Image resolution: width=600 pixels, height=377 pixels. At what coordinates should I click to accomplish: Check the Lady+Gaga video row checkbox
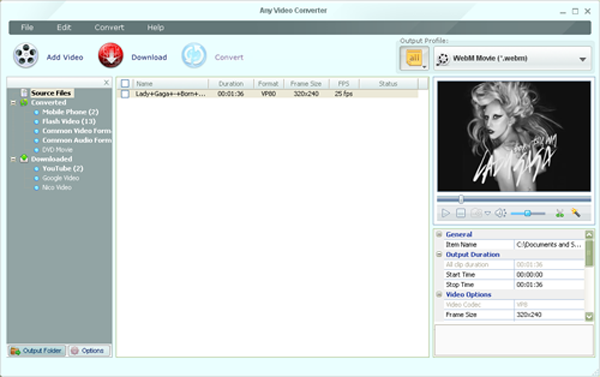pos(125,94)
